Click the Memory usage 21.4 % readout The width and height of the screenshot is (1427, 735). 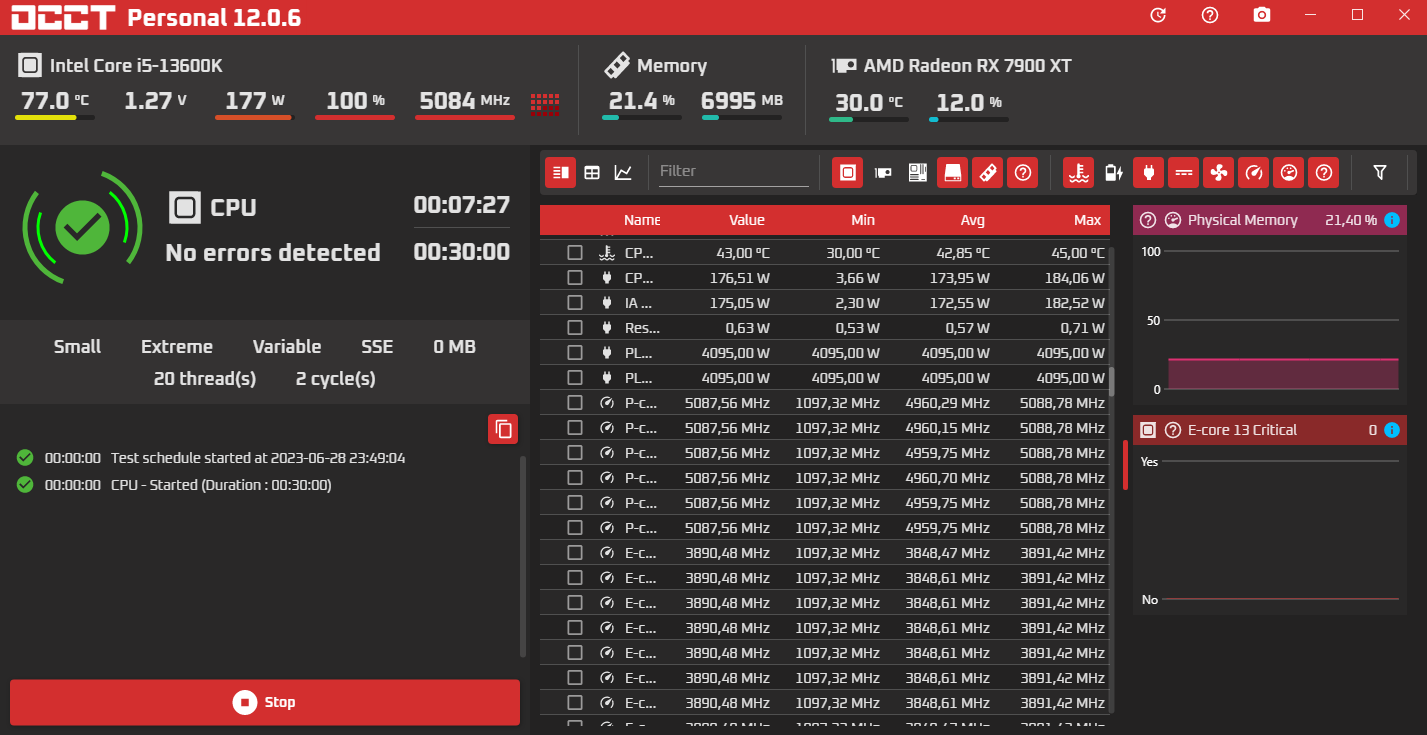coord(642,101)
